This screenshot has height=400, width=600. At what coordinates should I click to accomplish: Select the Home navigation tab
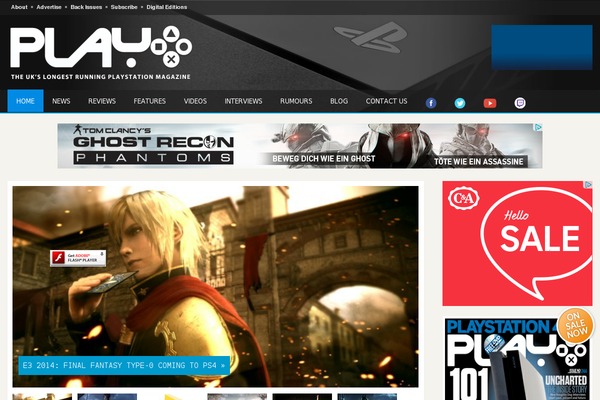click(25, 101)
